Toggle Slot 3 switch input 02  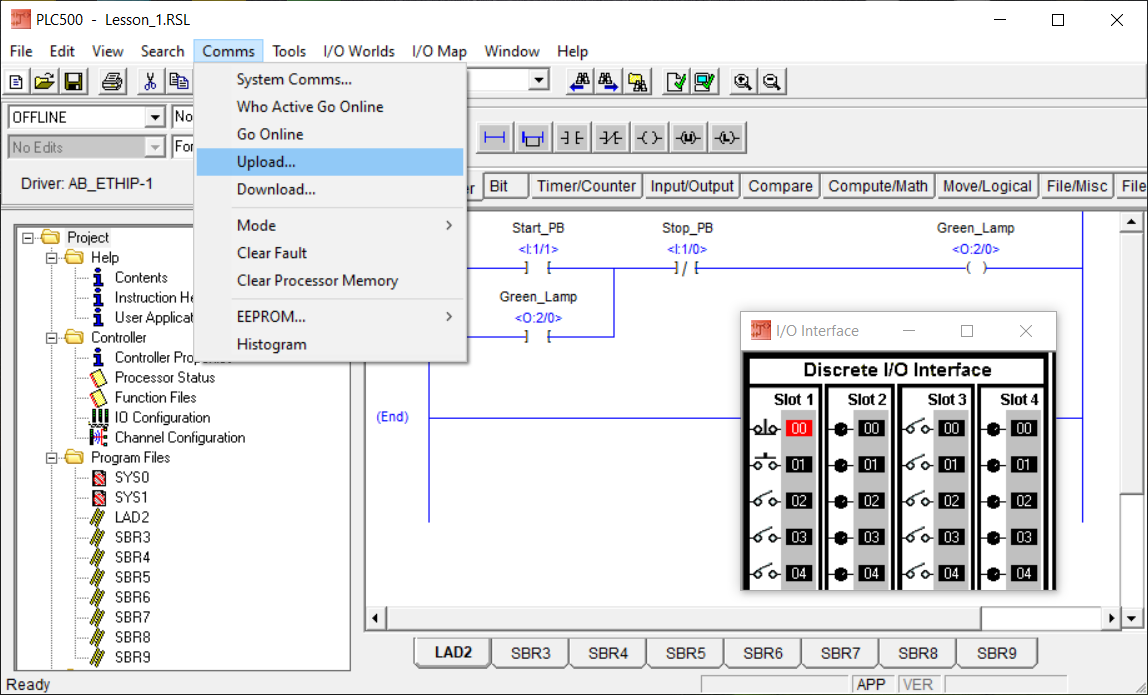coord(919,501)
